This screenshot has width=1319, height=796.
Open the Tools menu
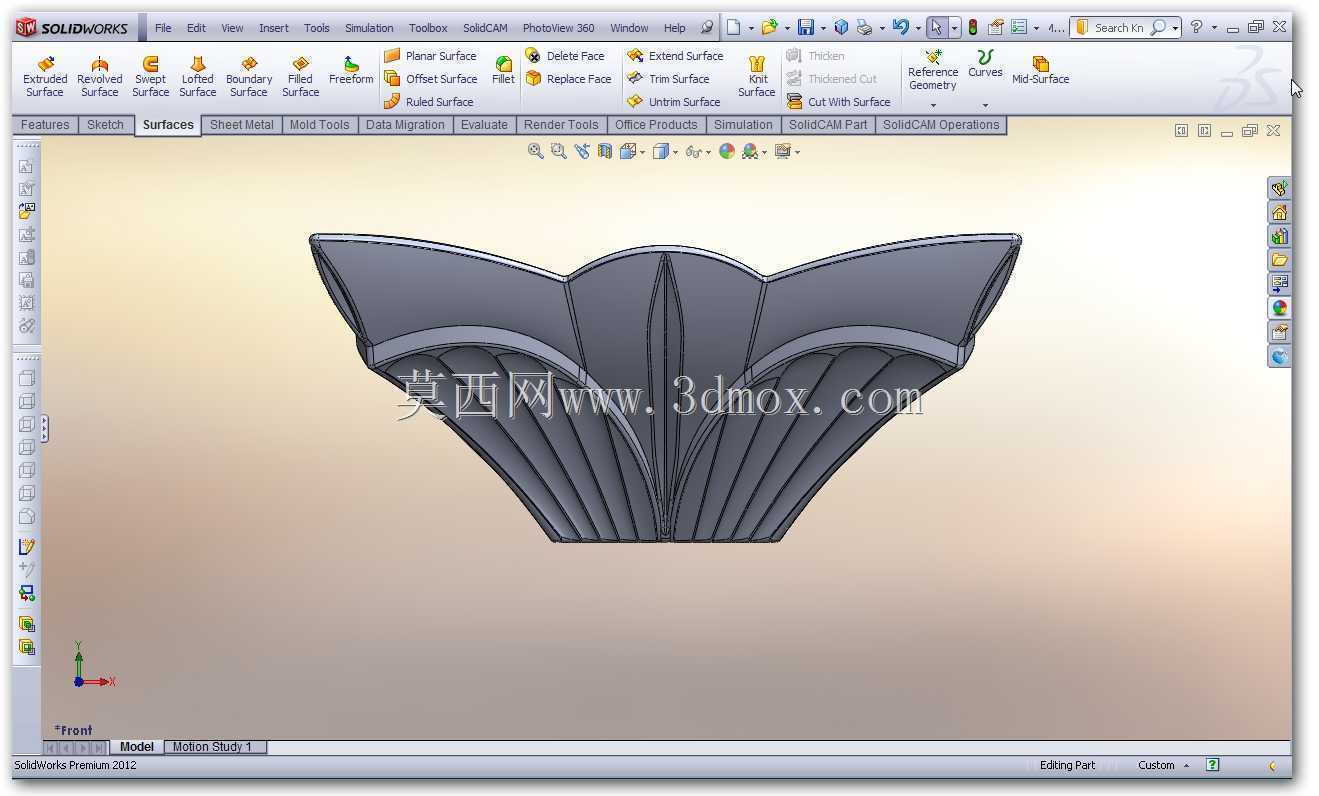[x=317, y=28]
